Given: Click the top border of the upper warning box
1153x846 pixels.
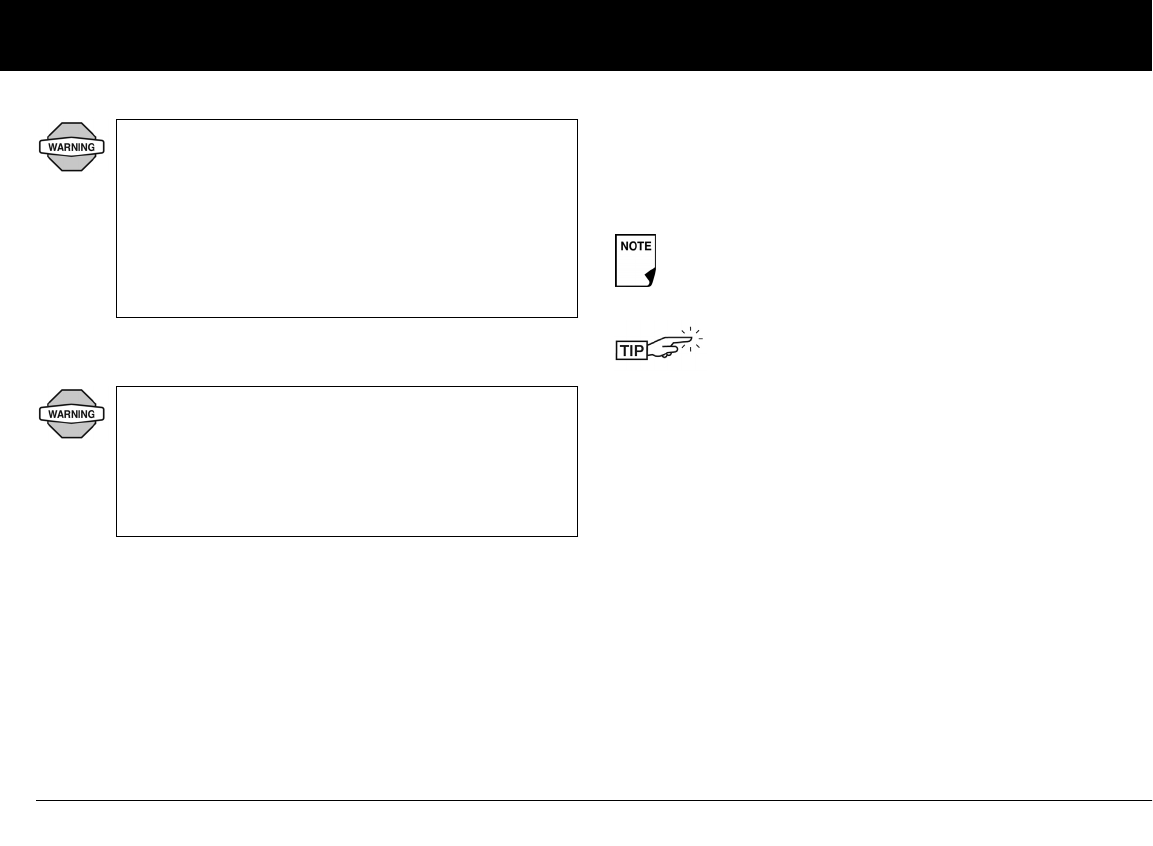Looking at the screenshot, I should pos(347,120).
